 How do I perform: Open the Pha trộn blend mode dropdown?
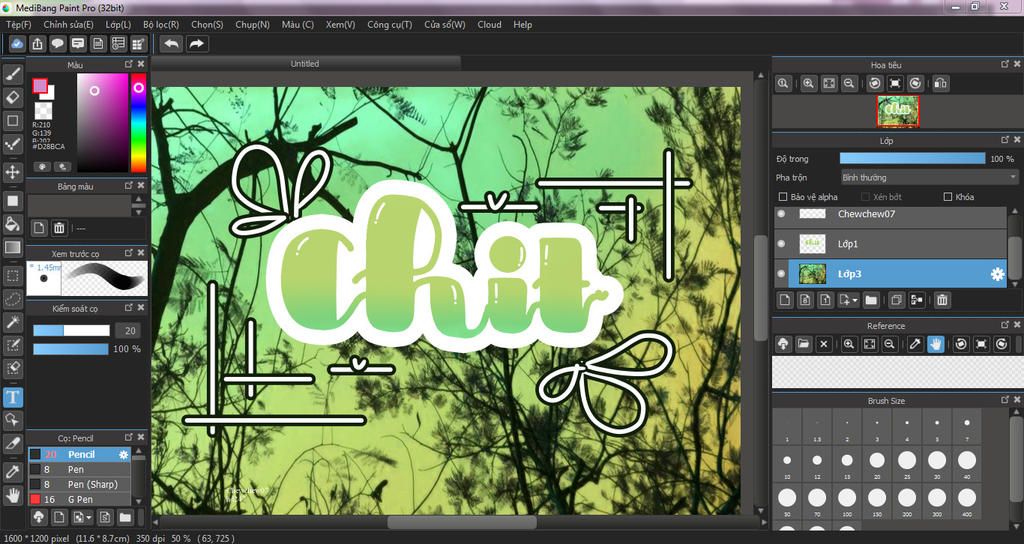coord(929,177)
